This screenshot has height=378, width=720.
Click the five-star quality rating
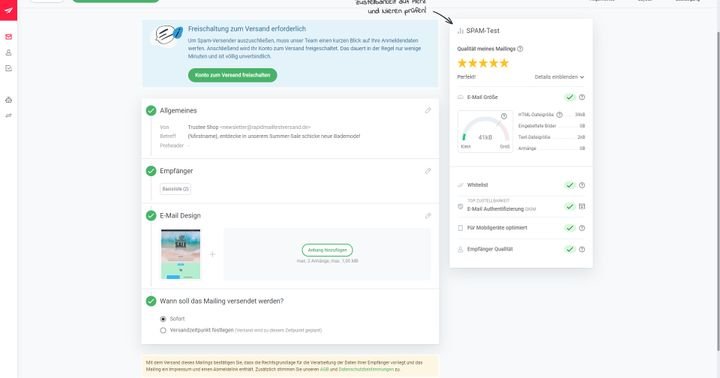483,63
